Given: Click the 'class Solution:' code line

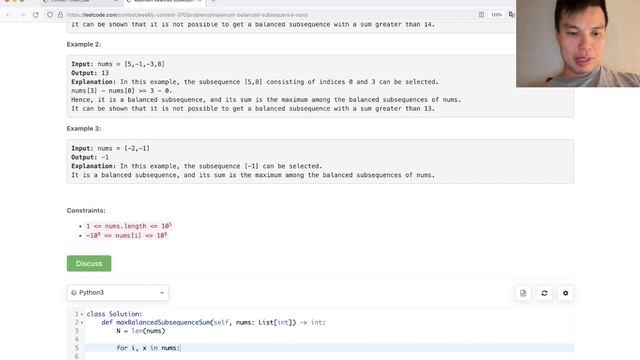Looking at the screenshot, I should pos(114,314).
